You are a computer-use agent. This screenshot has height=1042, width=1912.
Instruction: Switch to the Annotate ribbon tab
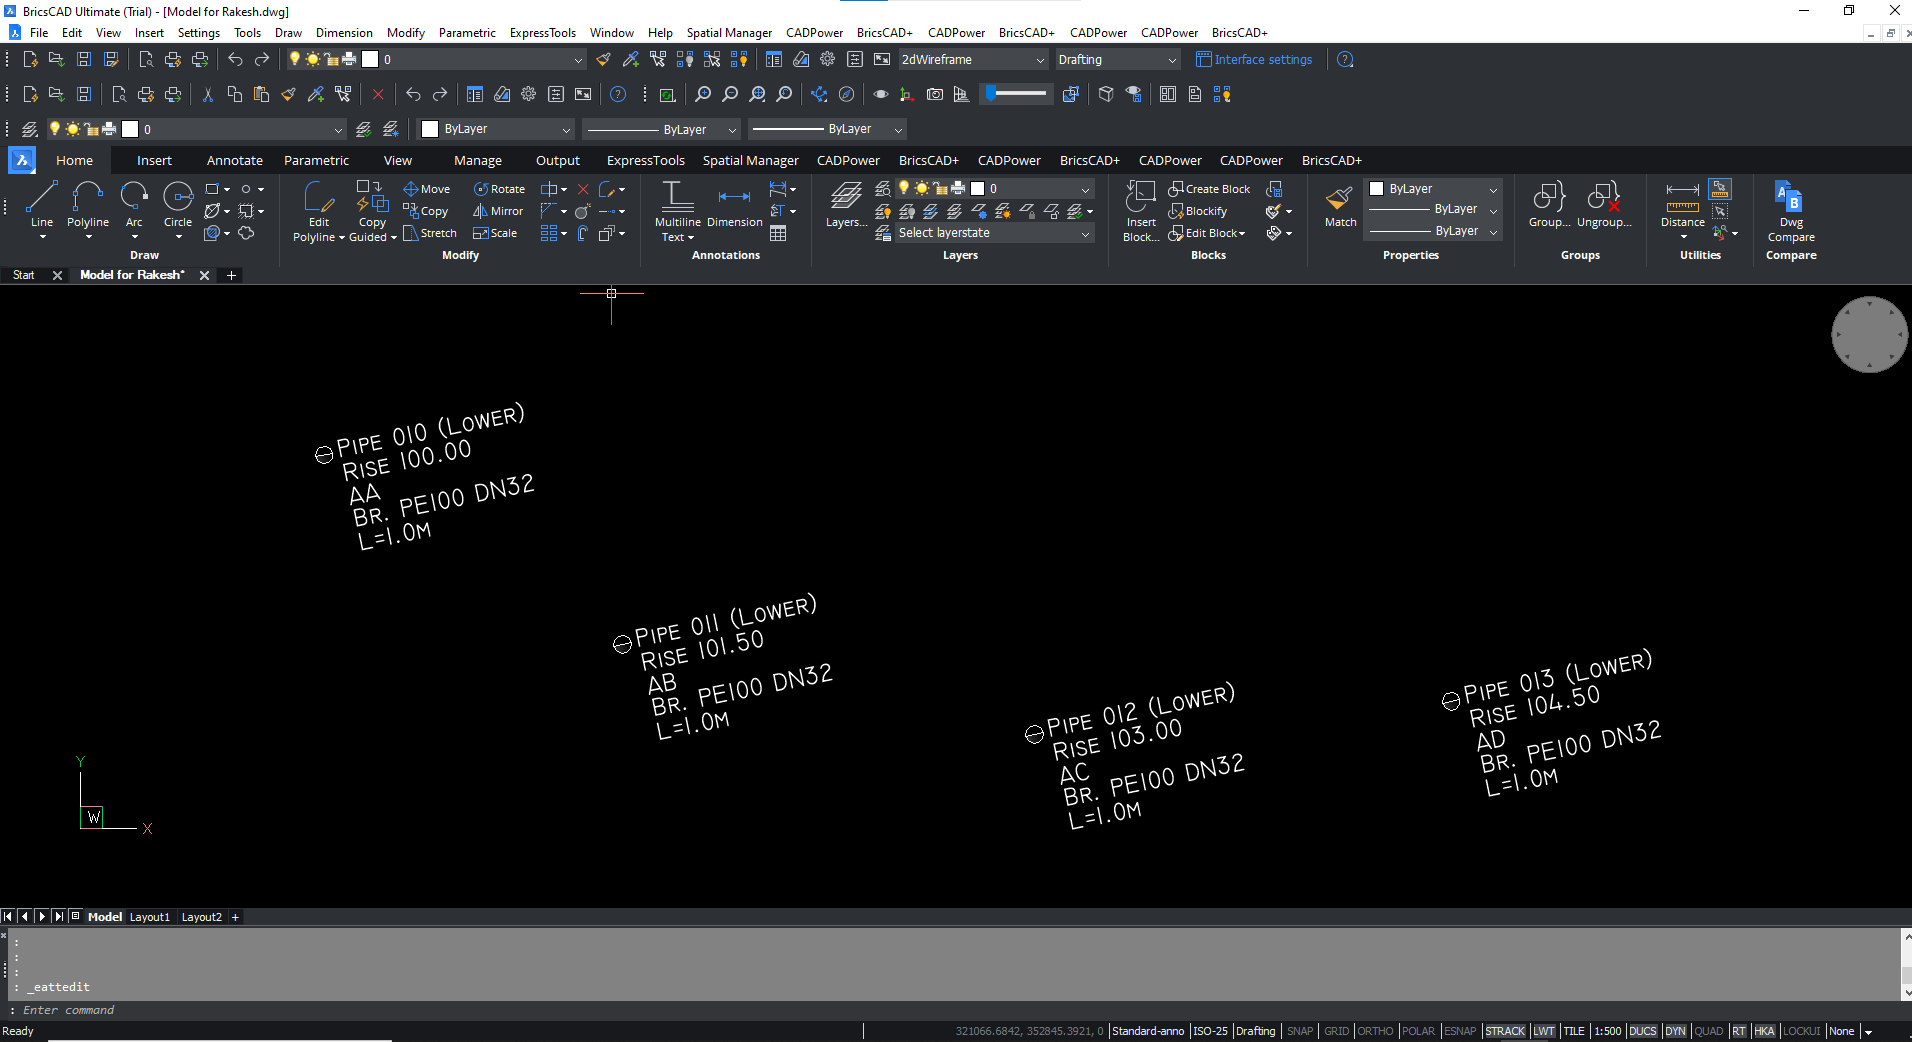pos(234,160)
